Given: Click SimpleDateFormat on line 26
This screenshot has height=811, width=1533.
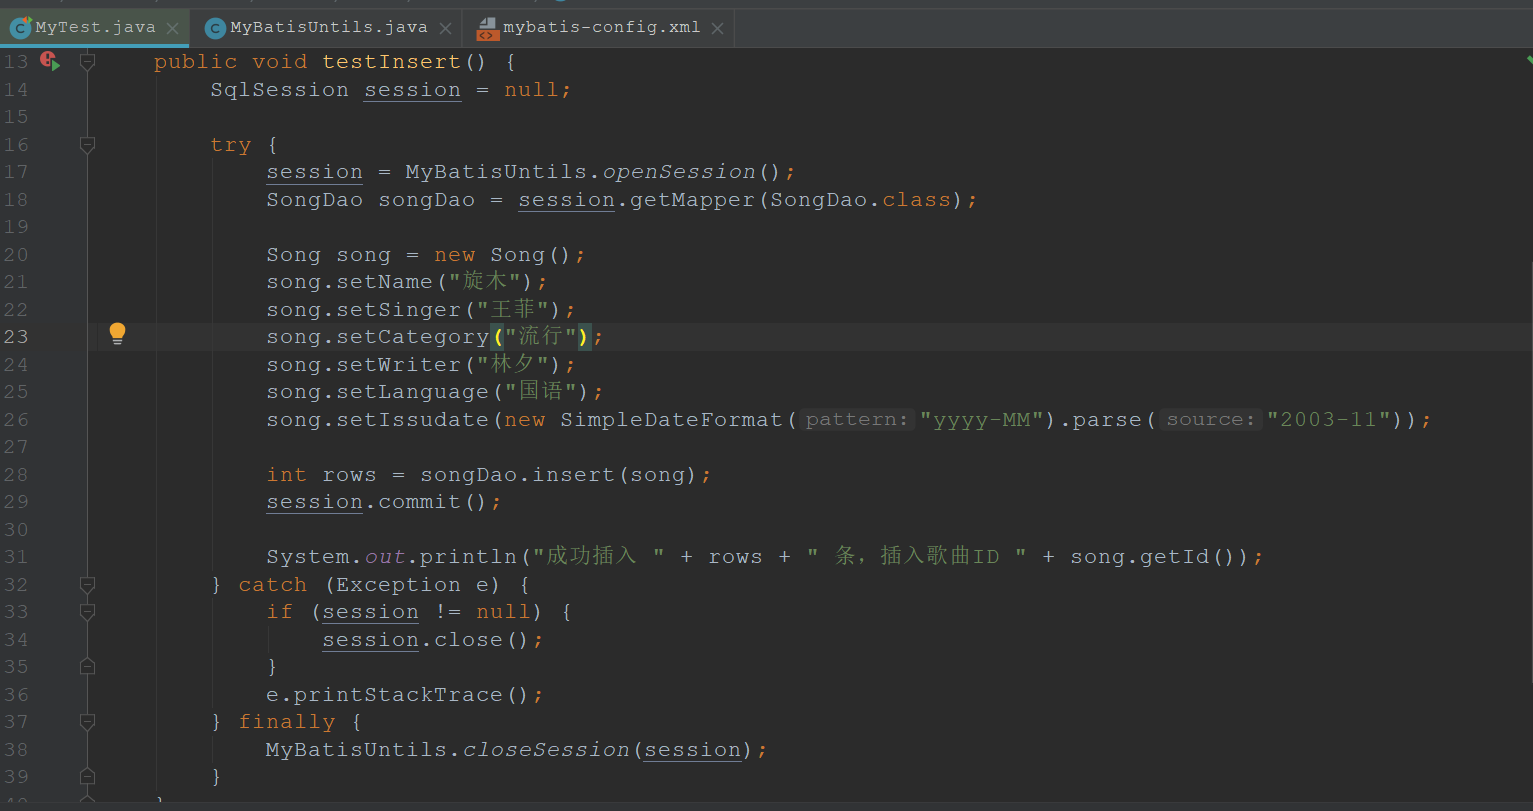Looking at the screenshot, I should [x=671, y=420].
